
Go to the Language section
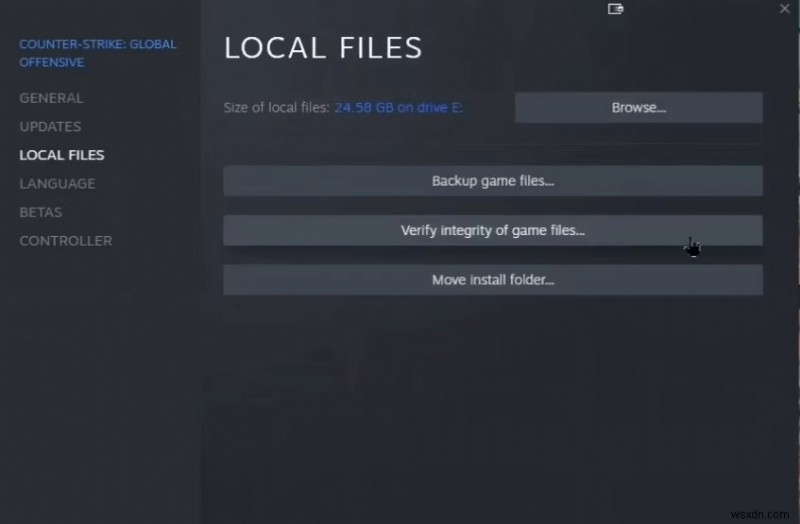click(x=57, y=184)
